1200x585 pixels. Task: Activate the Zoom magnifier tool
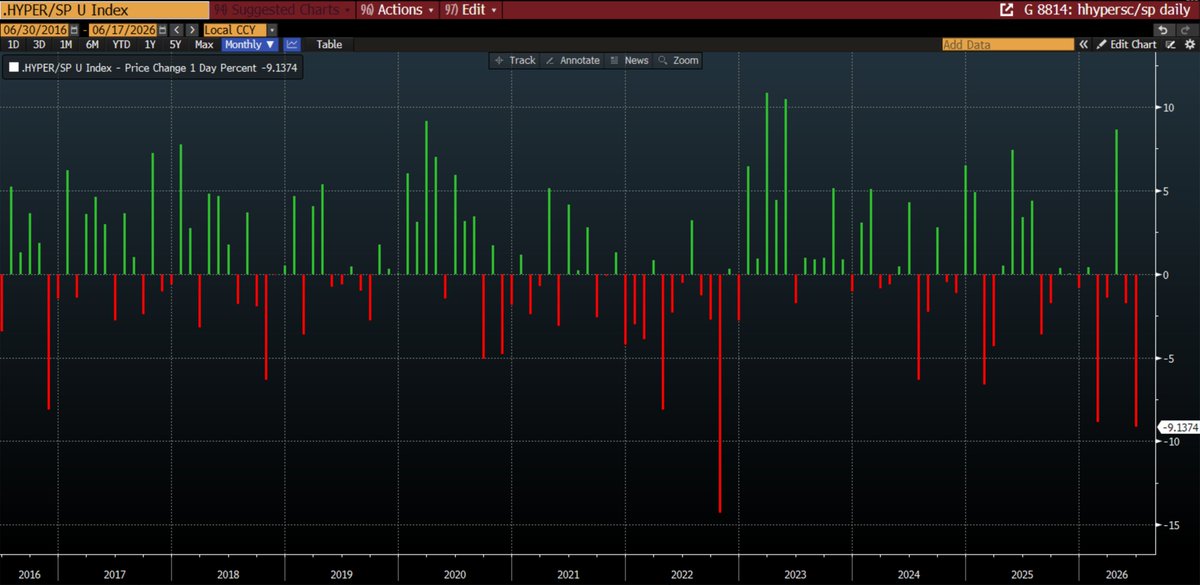[679, 60]
